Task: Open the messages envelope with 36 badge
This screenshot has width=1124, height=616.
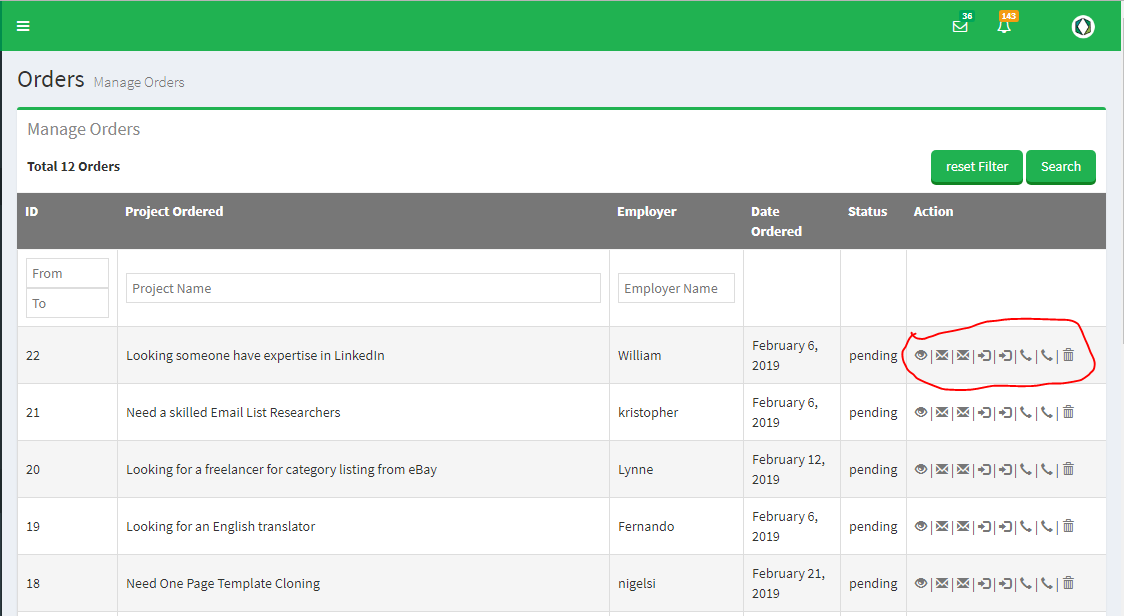Action: [x=960, y=26]
